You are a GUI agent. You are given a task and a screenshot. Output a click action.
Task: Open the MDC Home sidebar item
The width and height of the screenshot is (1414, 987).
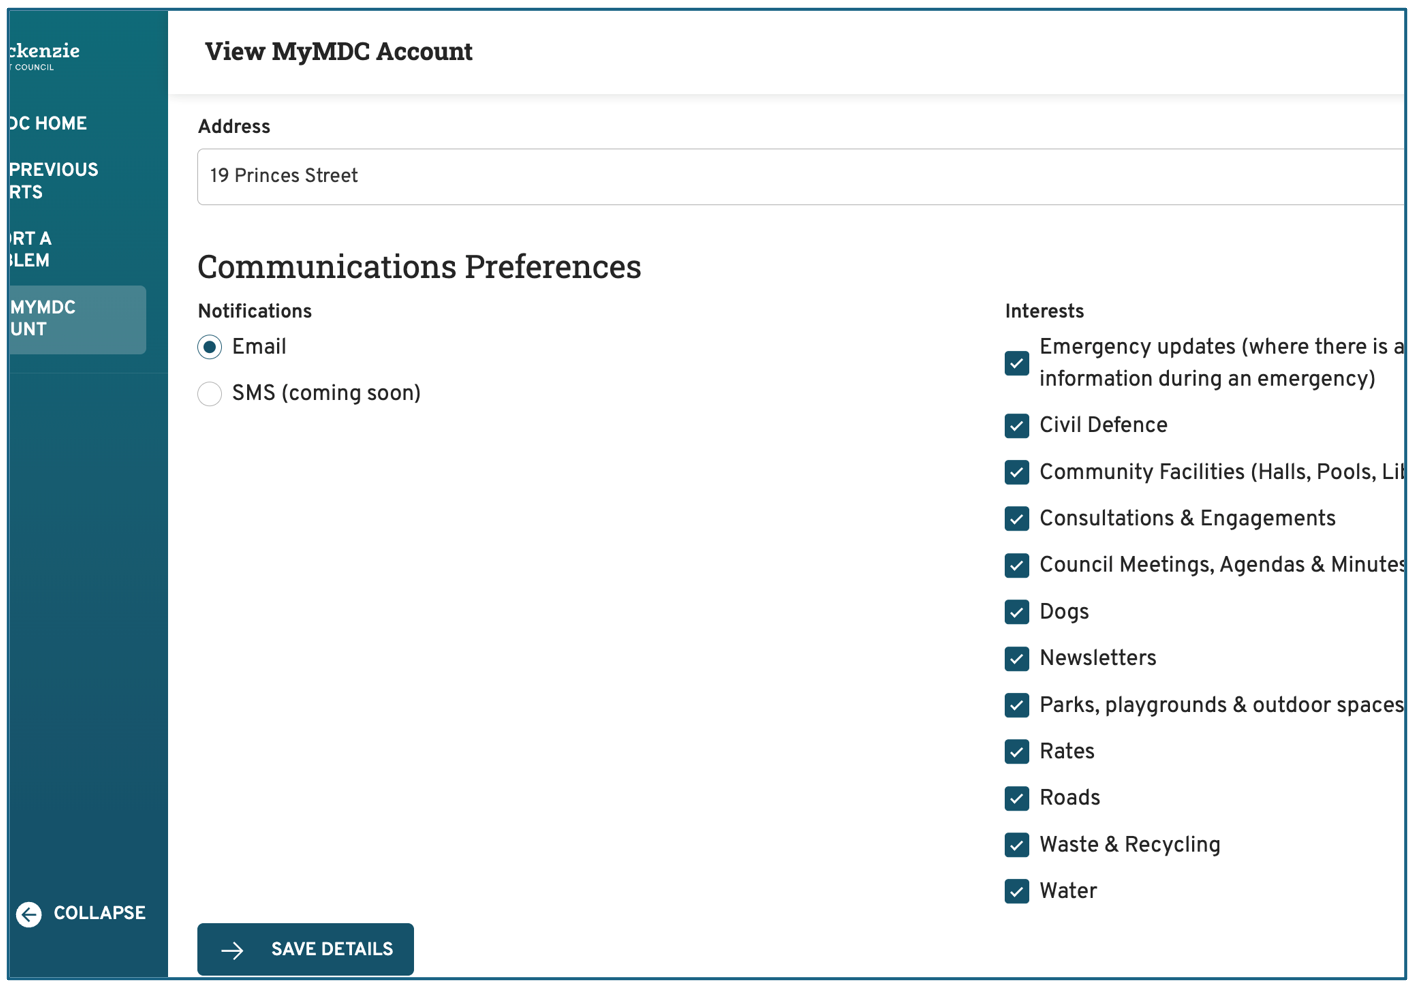click(x=48, y=124)
